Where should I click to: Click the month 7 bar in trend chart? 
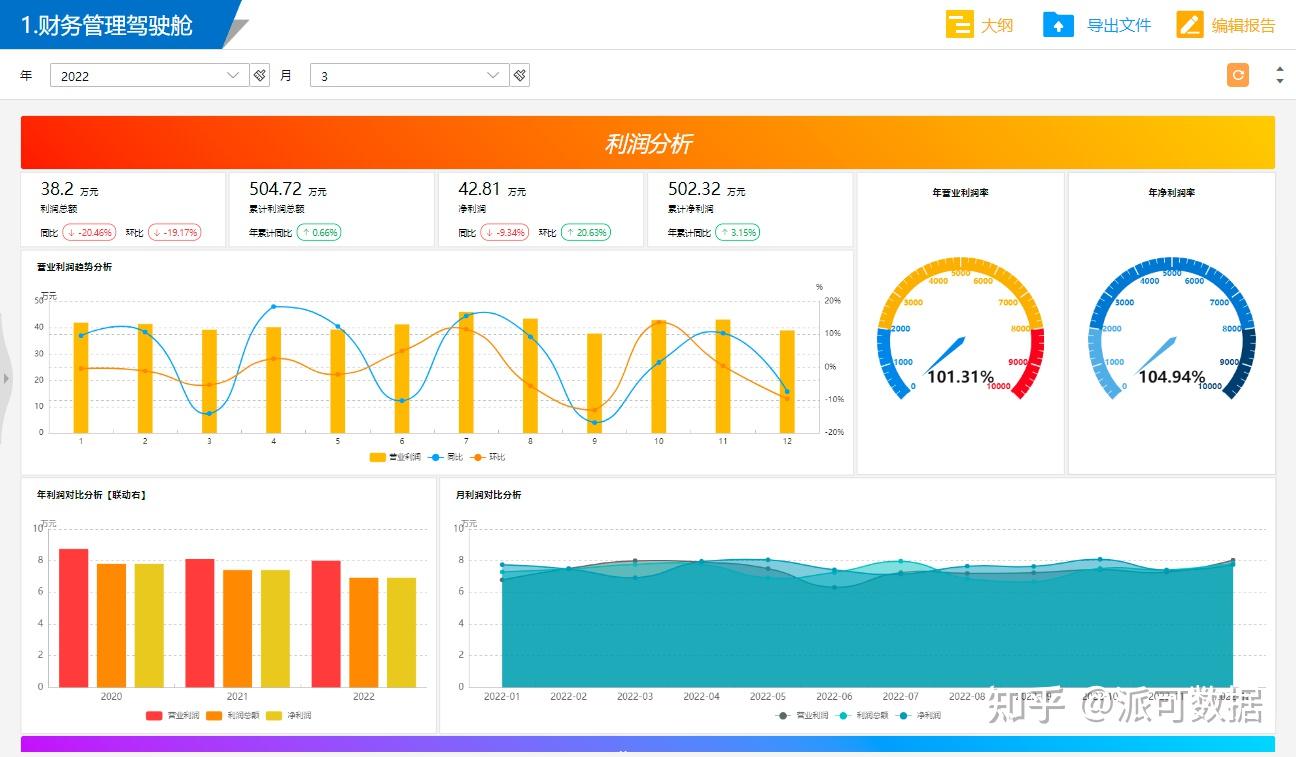466,372
